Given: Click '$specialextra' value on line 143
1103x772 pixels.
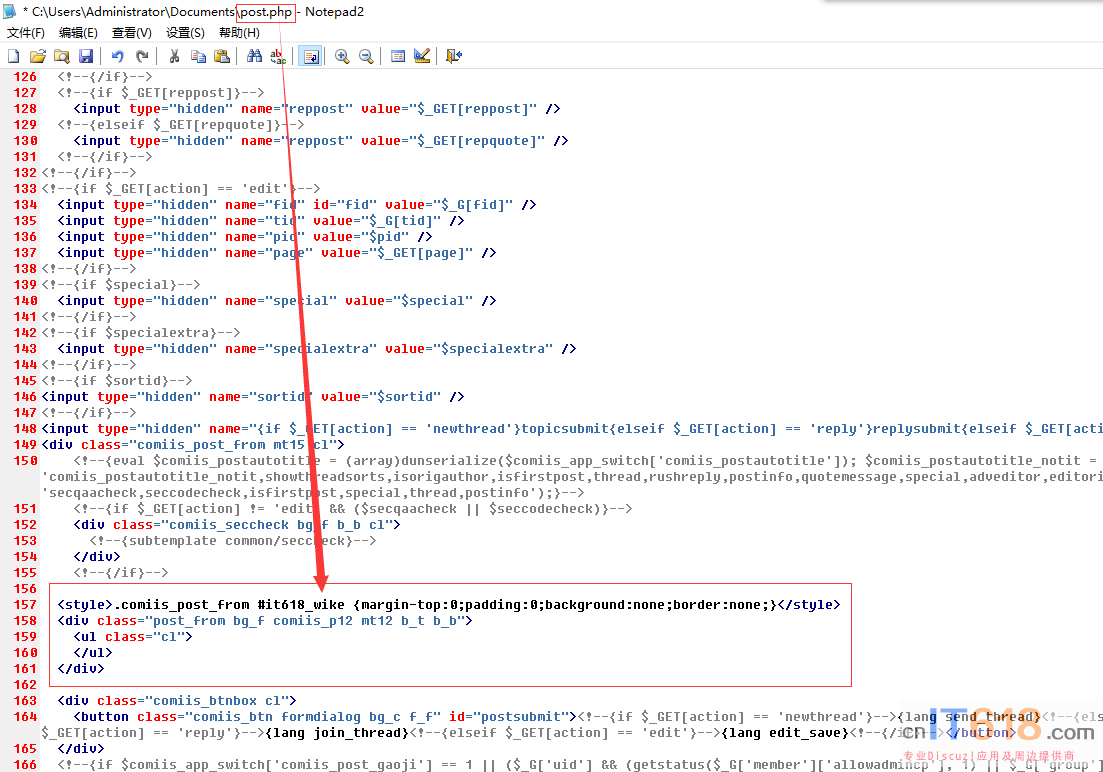Looking at the screenshot, I should coord(492,348).
